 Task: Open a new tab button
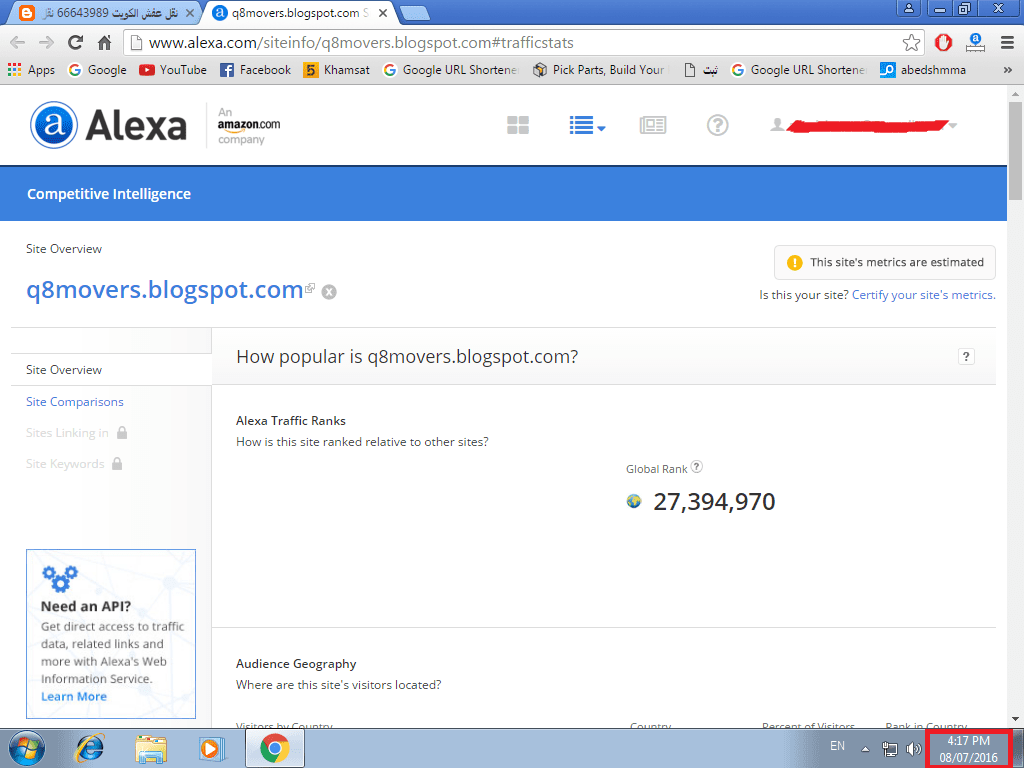pos(414,12)
